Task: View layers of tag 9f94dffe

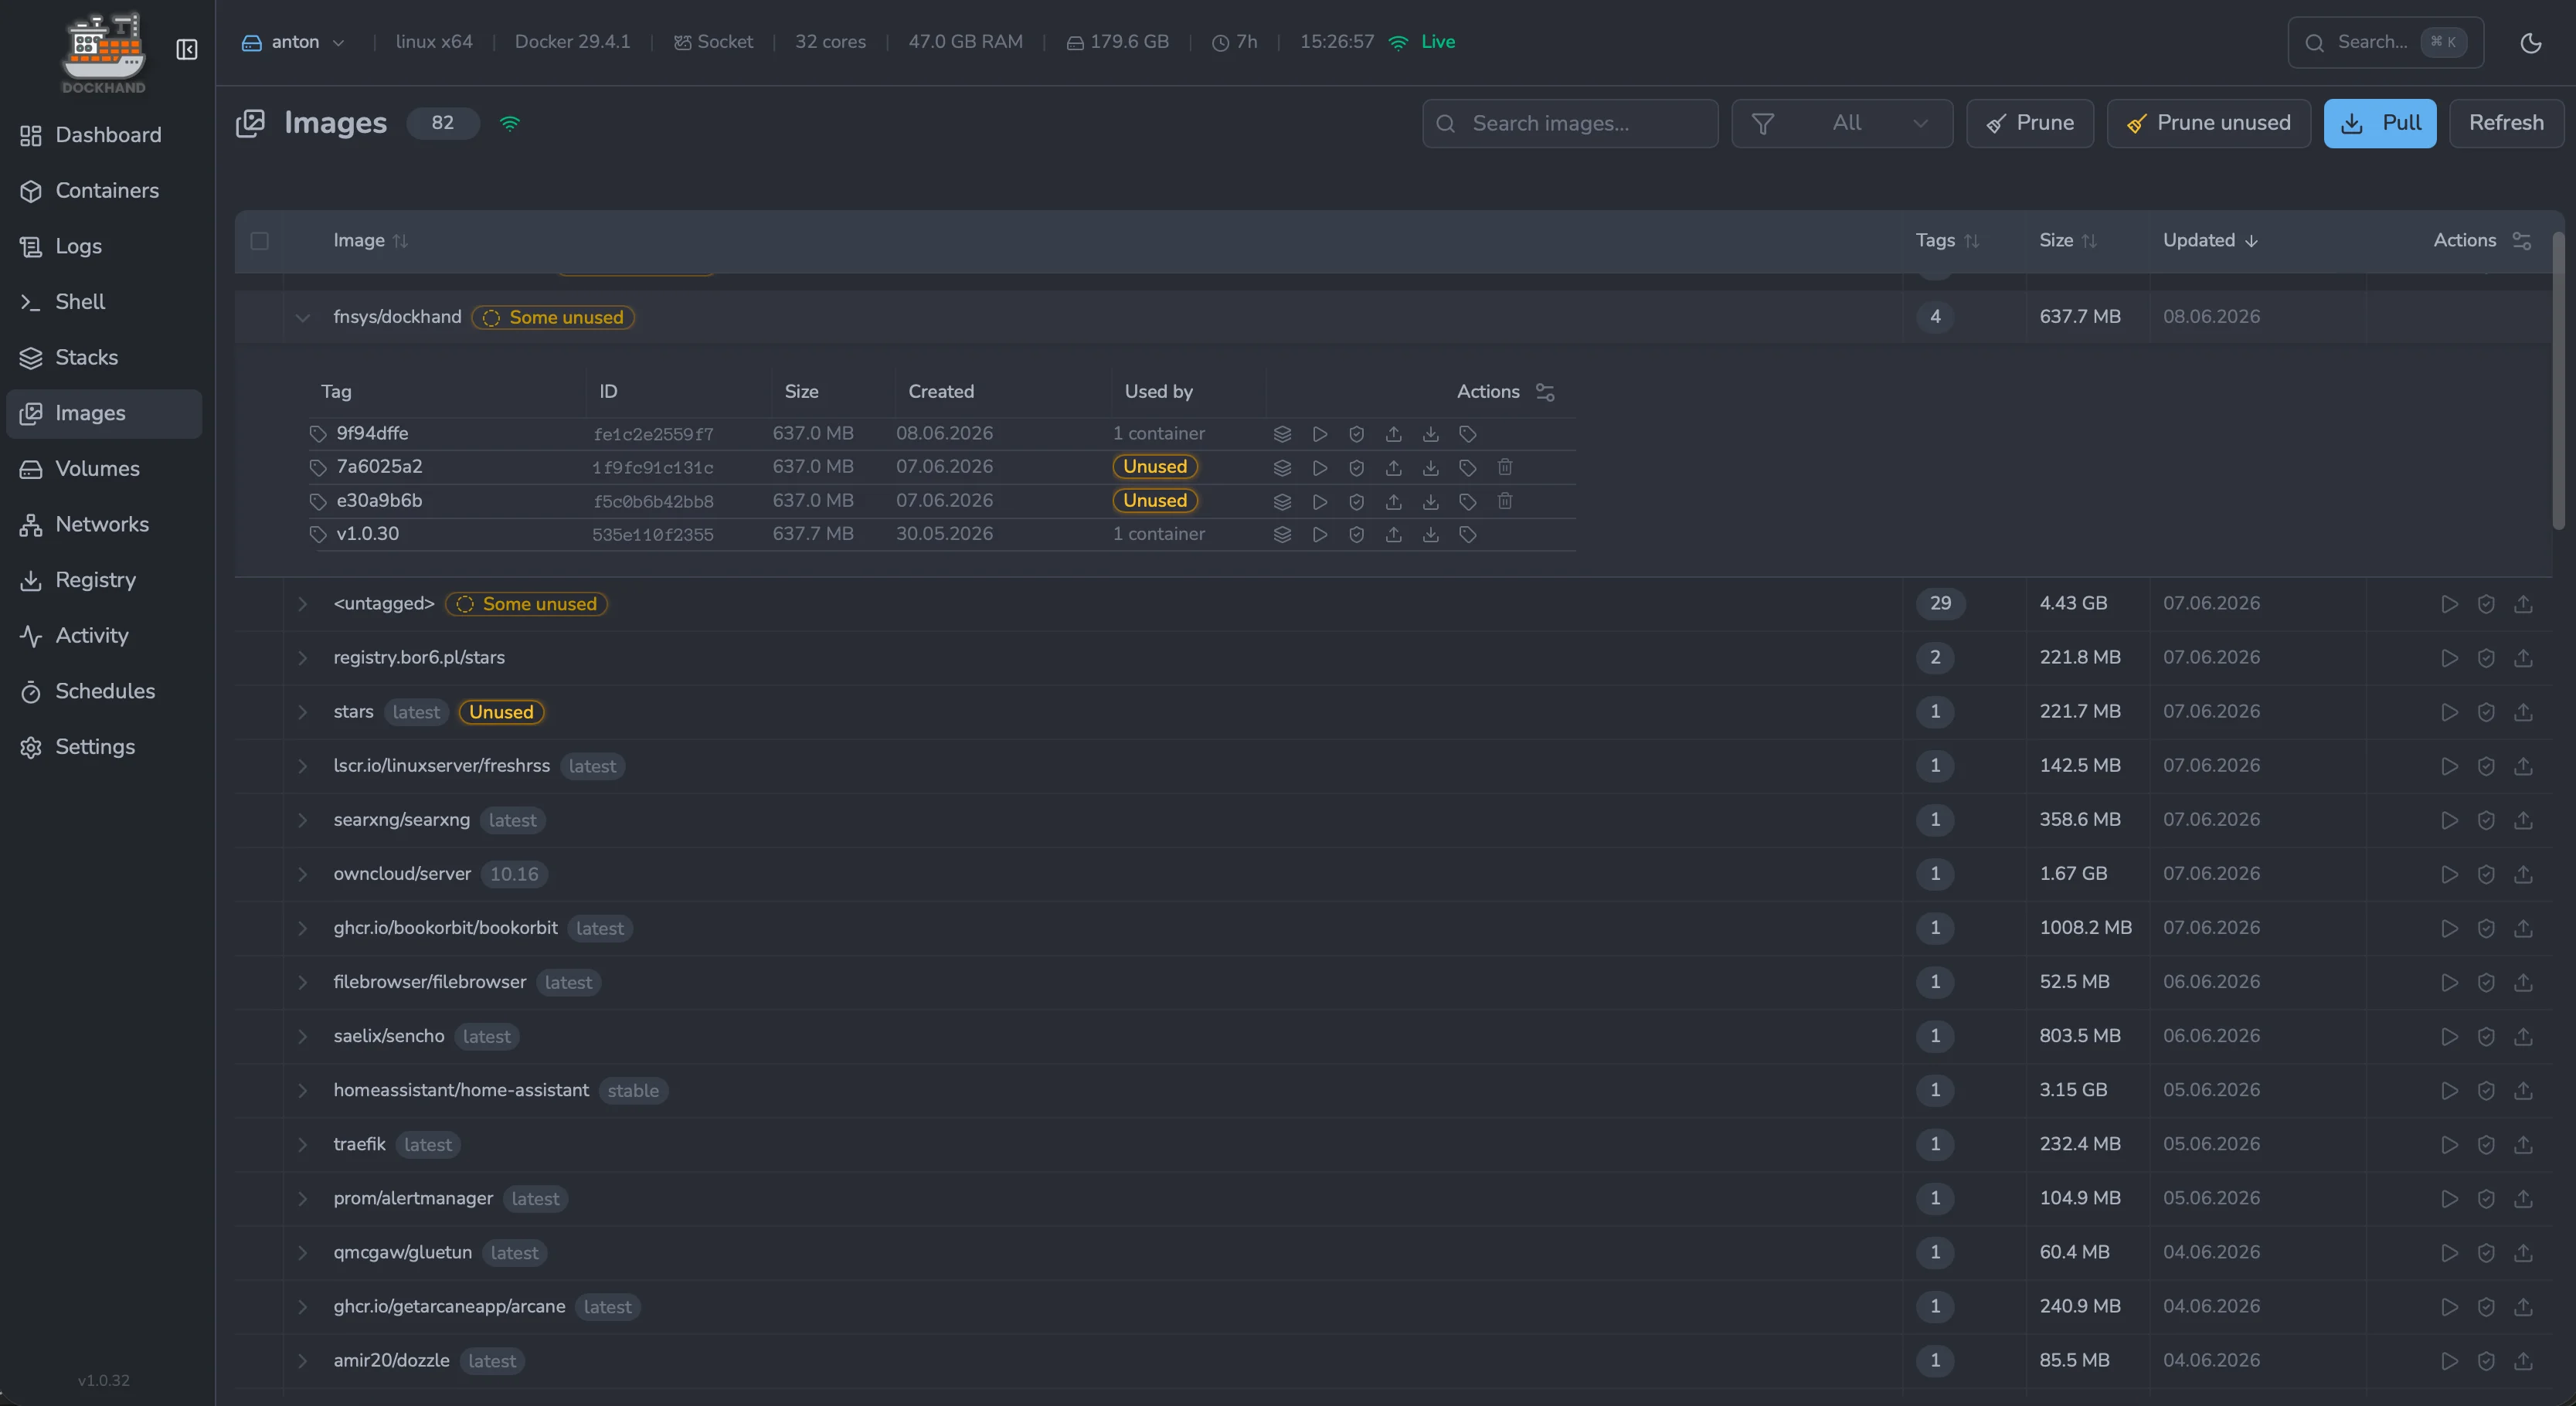Action: [1282, 434]
